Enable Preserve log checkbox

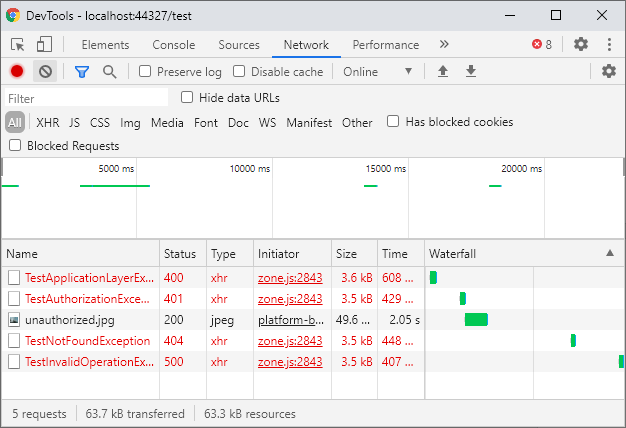tap(145, 71)
